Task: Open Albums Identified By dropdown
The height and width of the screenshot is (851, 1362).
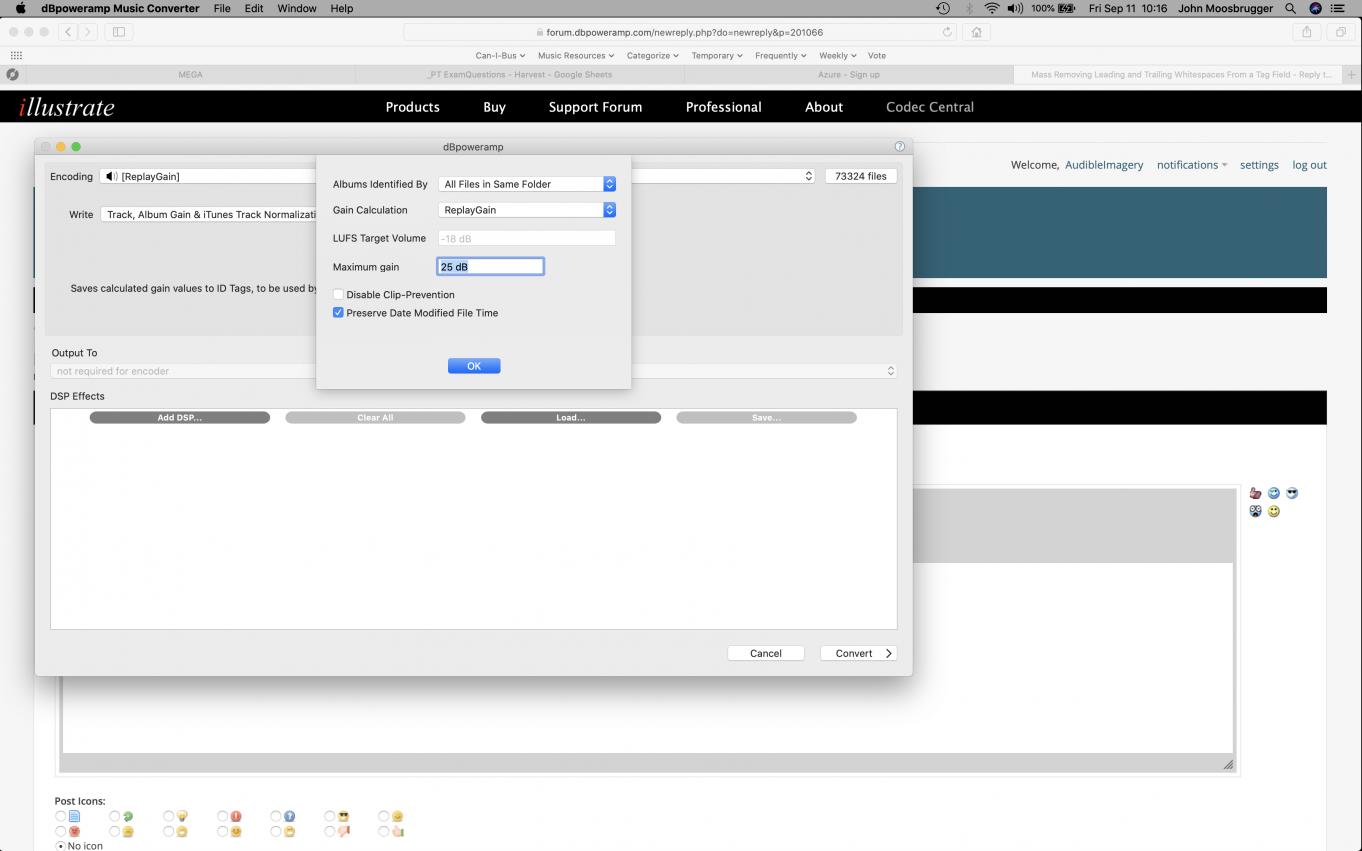Action: (x=527, y=184)
